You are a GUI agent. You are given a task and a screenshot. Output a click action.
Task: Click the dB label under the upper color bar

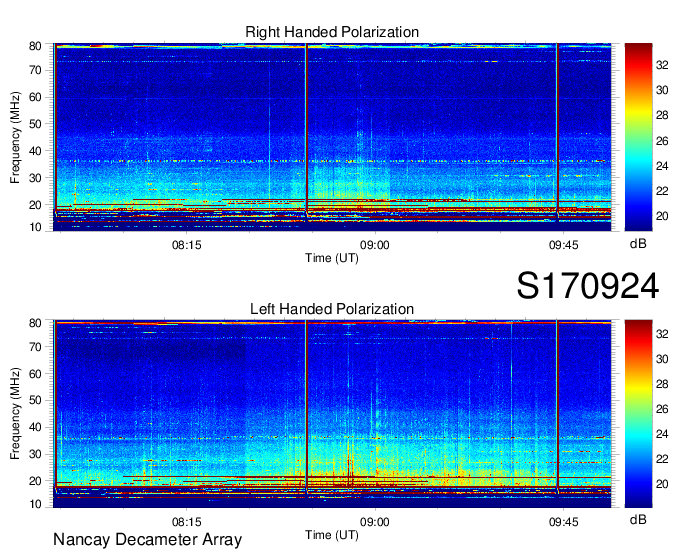[x=638, y=244]
